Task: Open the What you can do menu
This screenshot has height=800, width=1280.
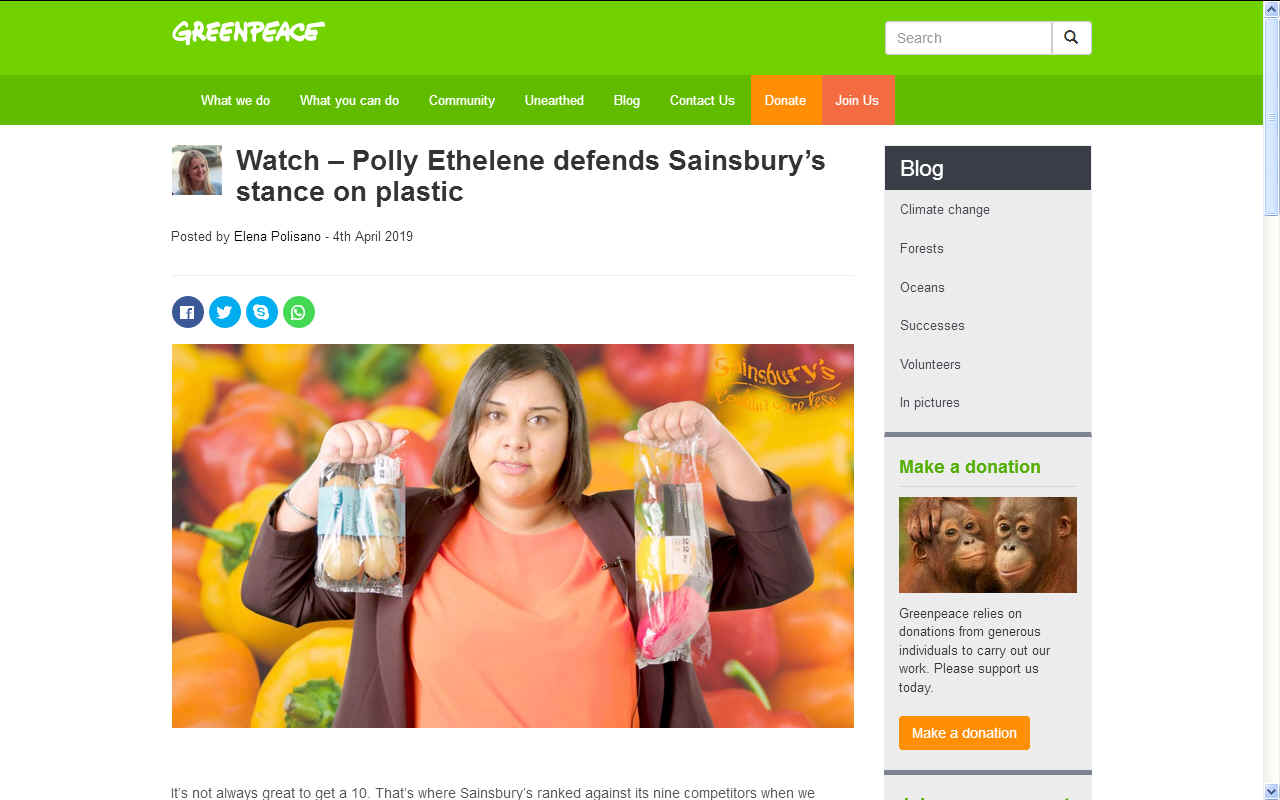Action: 349,100
